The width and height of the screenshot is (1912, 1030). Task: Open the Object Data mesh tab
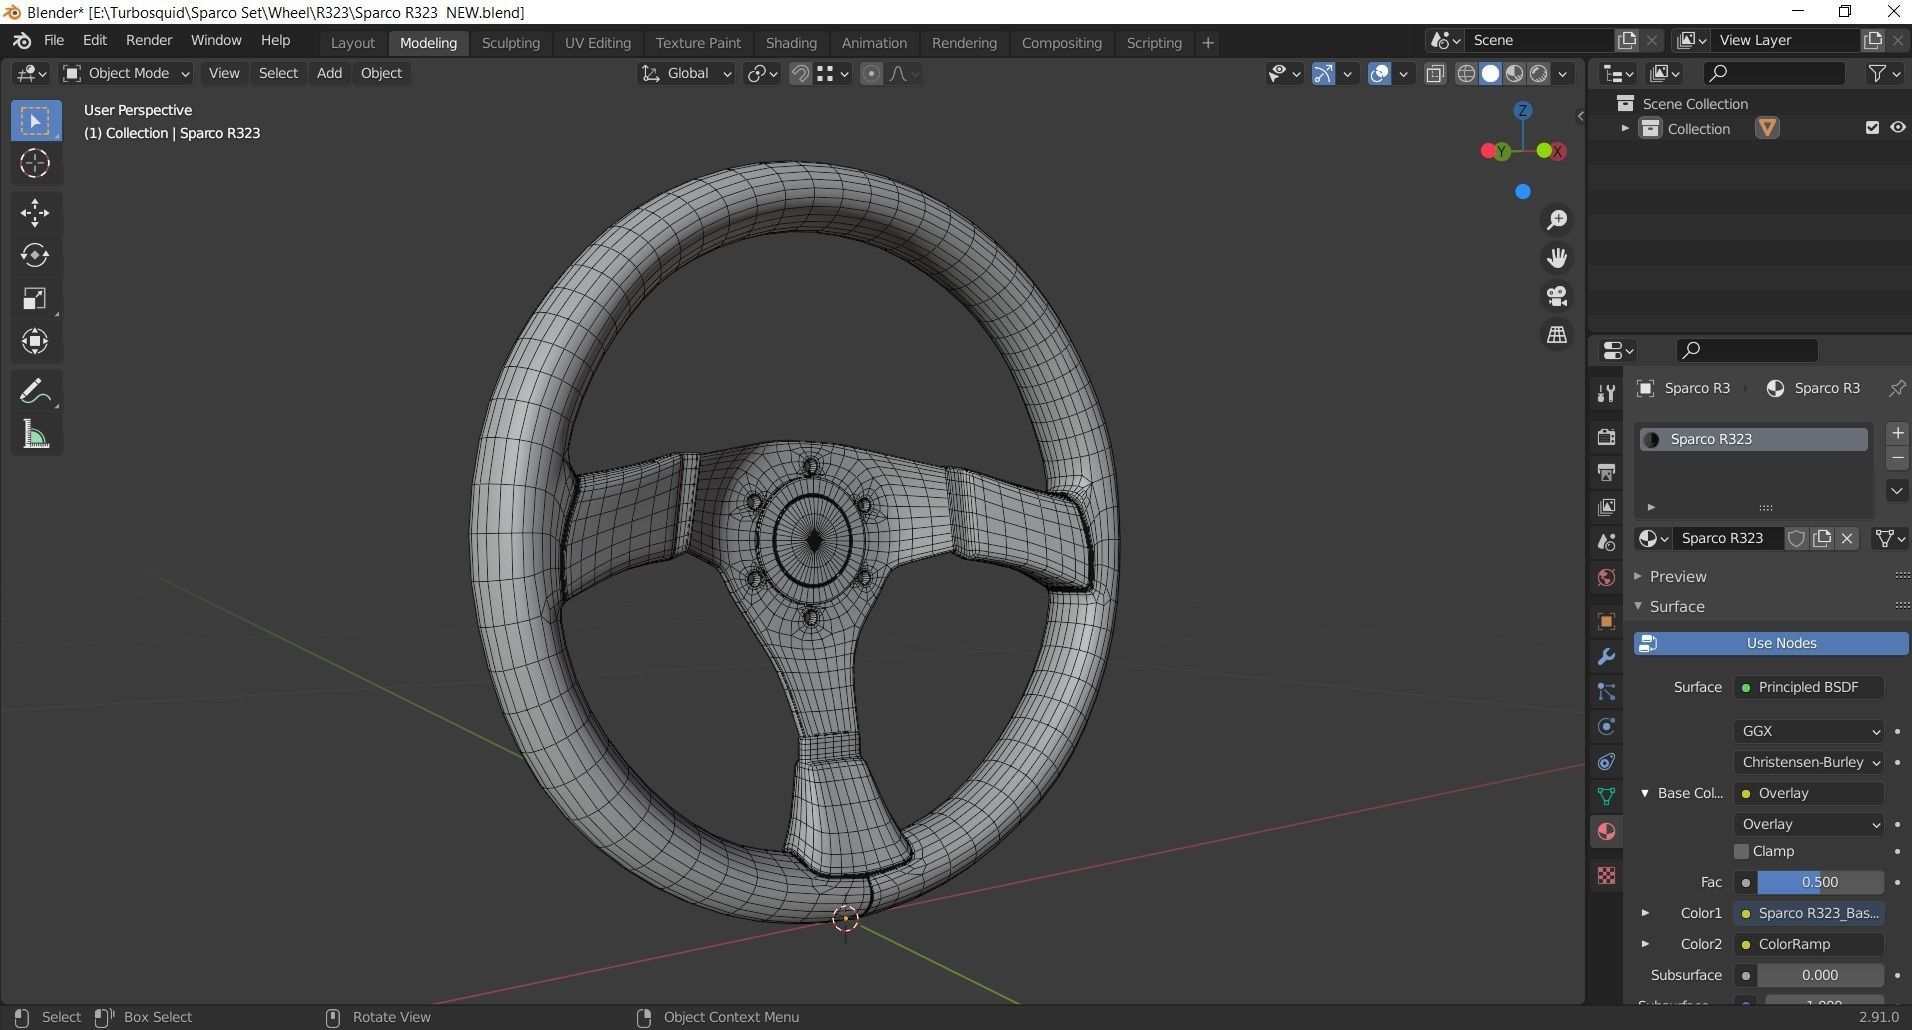pos(1606,796)
